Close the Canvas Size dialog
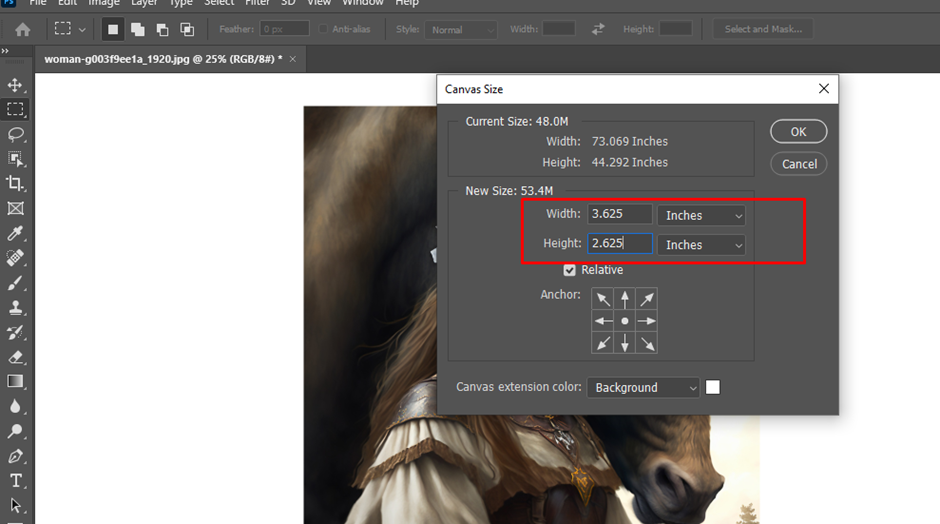 824,89
